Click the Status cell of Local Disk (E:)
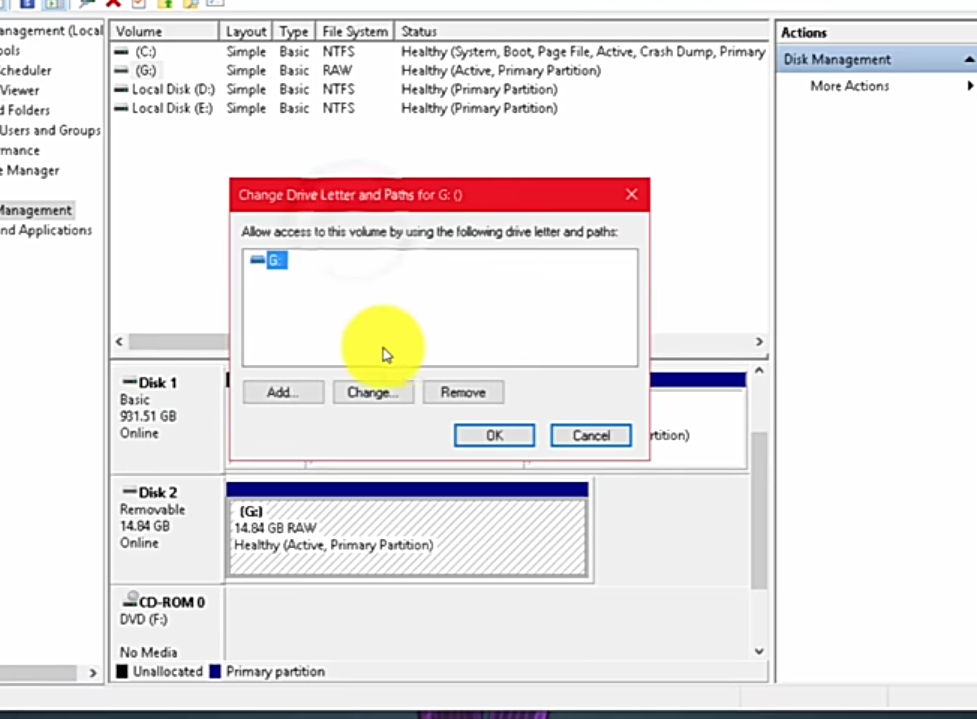The image size is (977, 719). 479,108
